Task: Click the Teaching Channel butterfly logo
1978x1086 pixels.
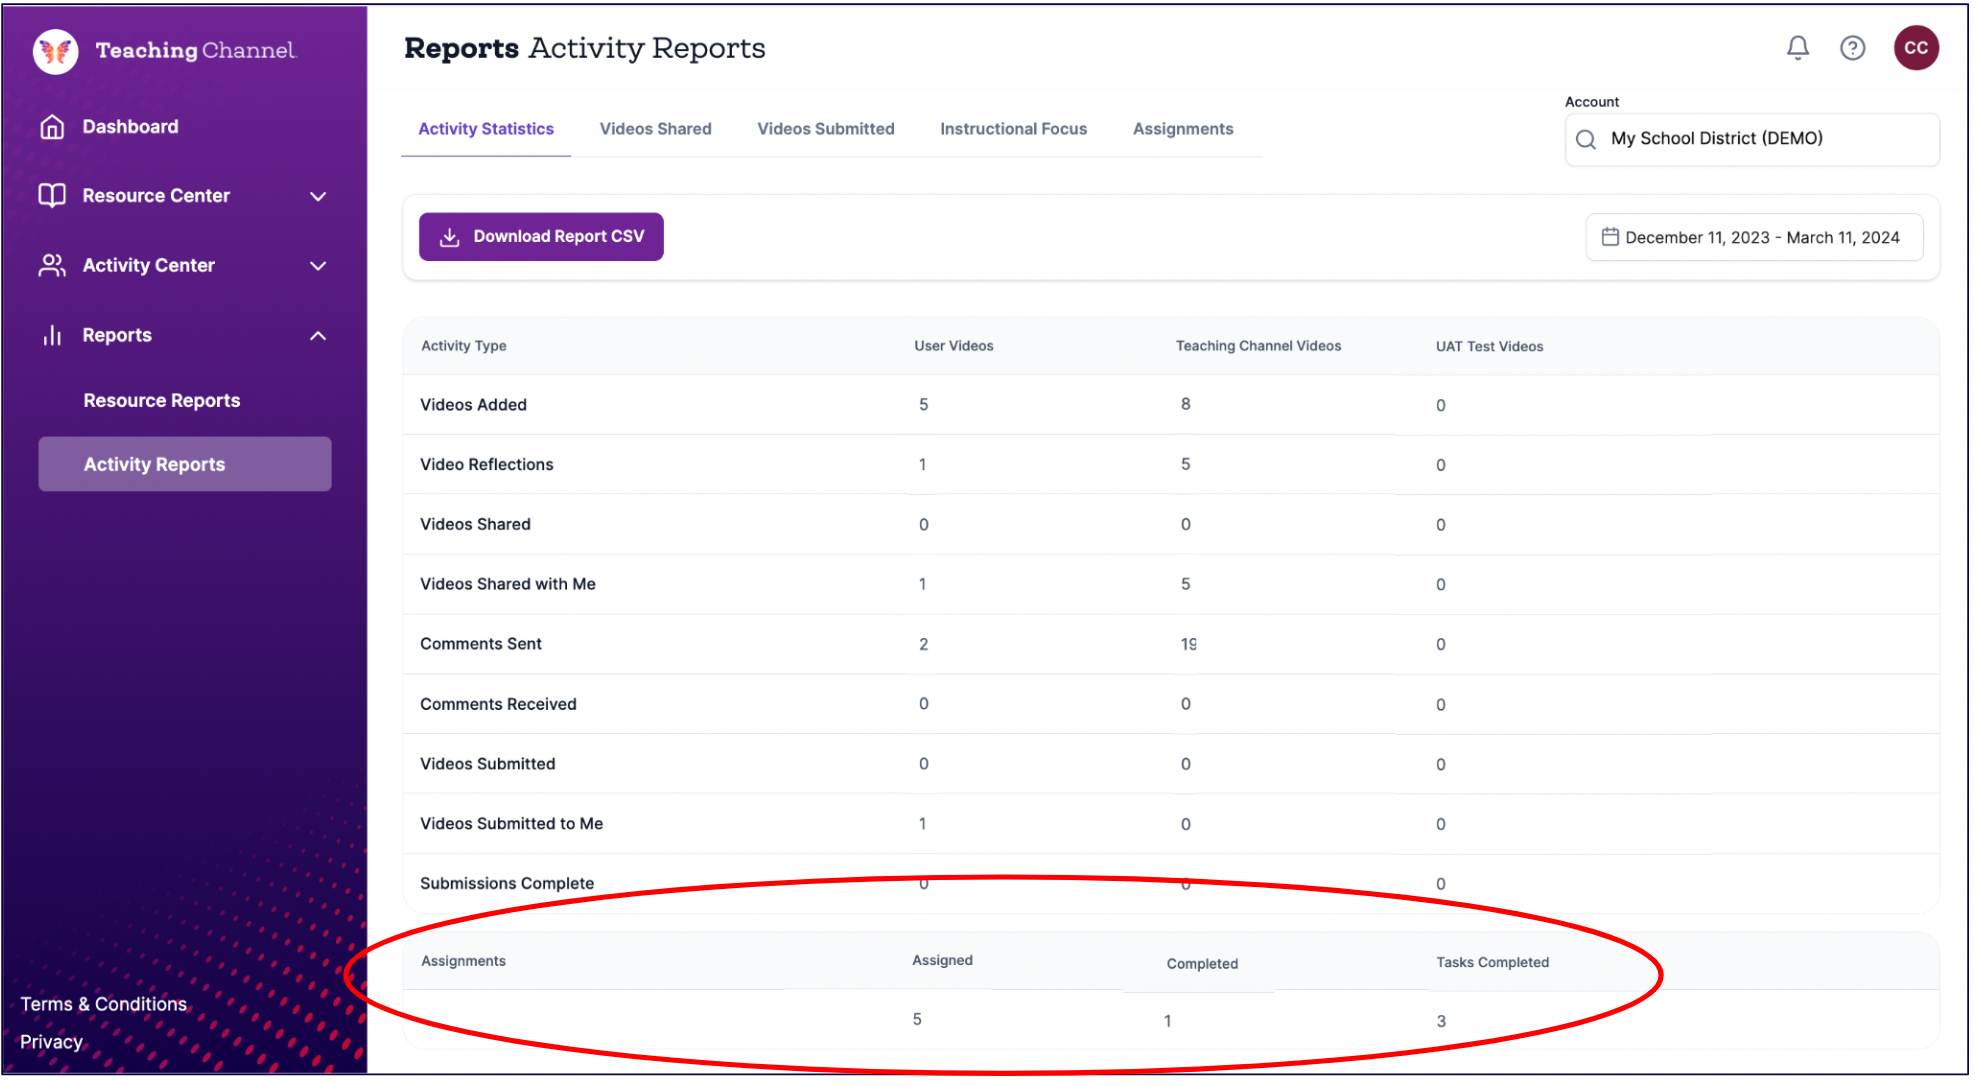Action: pos(55,50)
